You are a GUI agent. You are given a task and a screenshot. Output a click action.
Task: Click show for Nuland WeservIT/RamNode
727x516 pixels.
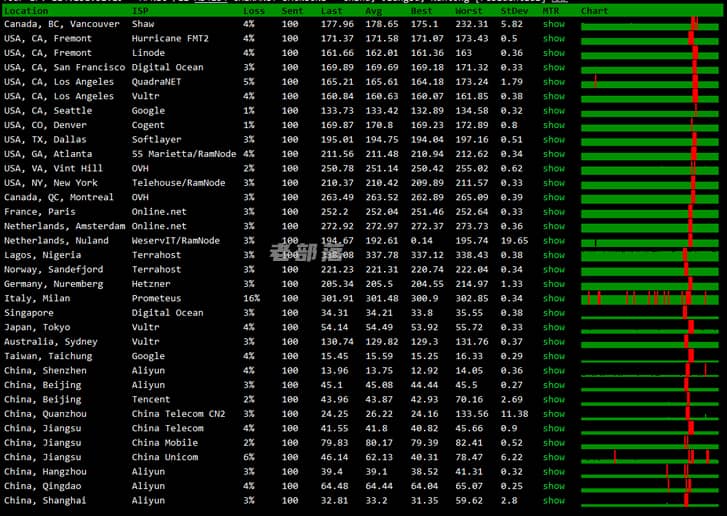tap(554, 240)
